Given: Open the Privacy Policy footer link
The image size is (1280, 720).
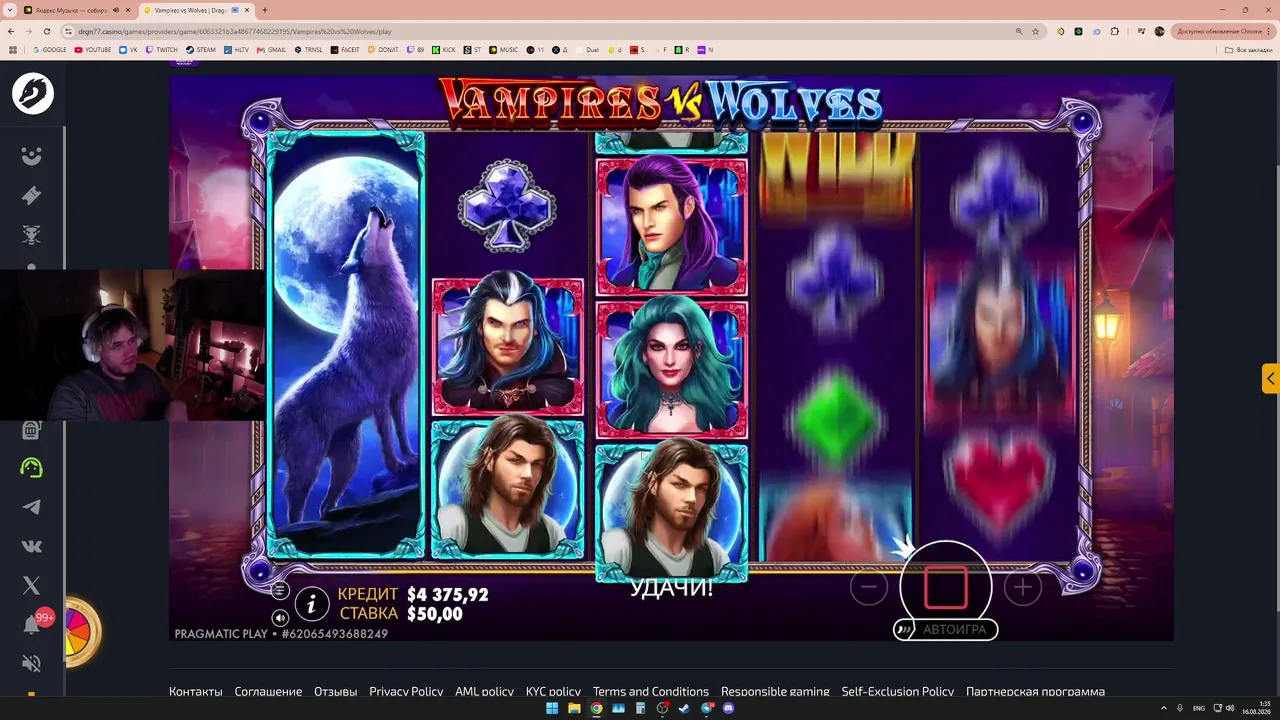Looking at the screenshot, I should pyautogui.click(x=406, y=691).
